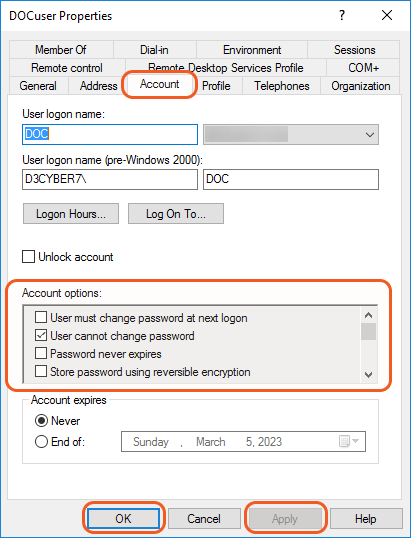The height and width of the screenshot is (538, 411).
Task: Open the Profile tab
Action: pos(216,86)
